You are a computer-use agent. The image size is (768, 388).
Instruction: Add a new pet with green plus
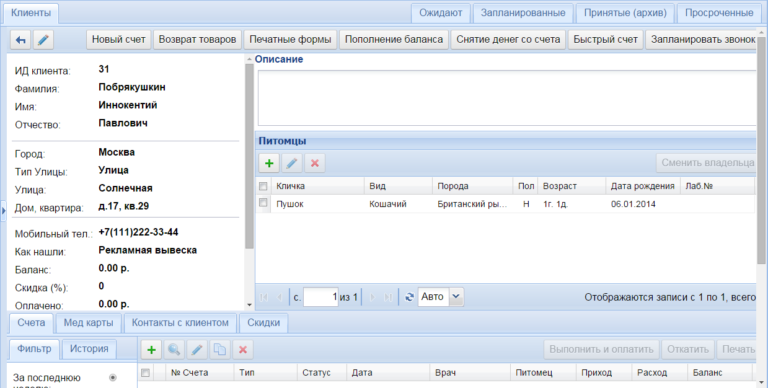pyautogui.click(x=269, y=163)
